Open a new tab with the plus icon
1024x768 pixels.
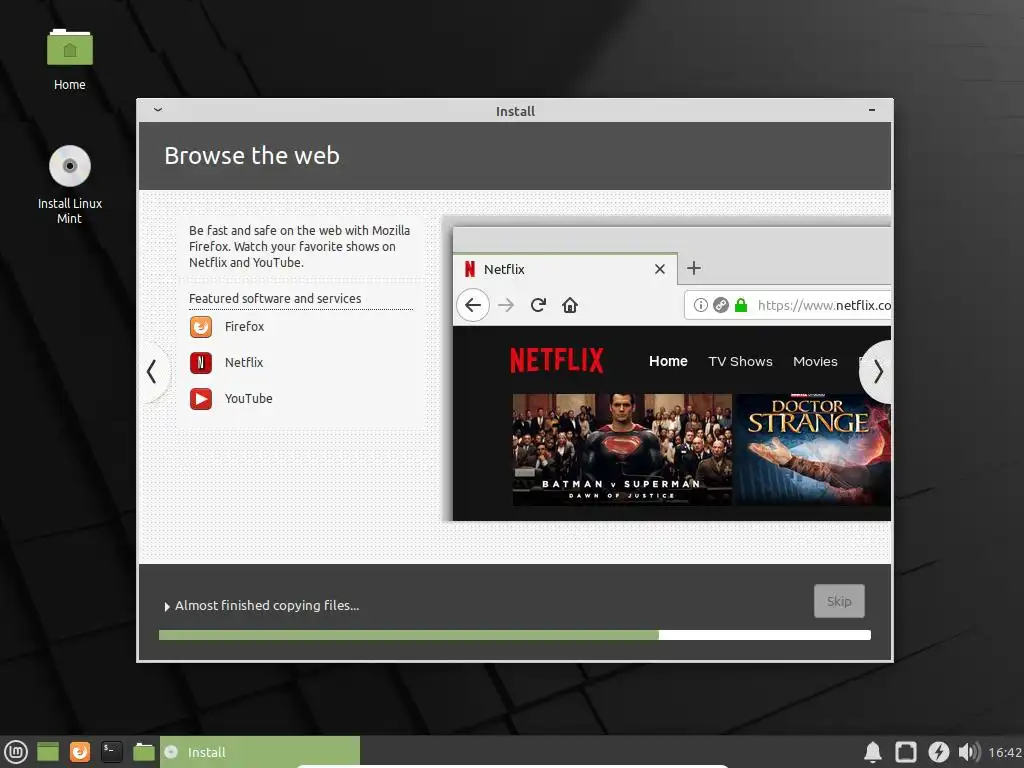pos(694,268)
